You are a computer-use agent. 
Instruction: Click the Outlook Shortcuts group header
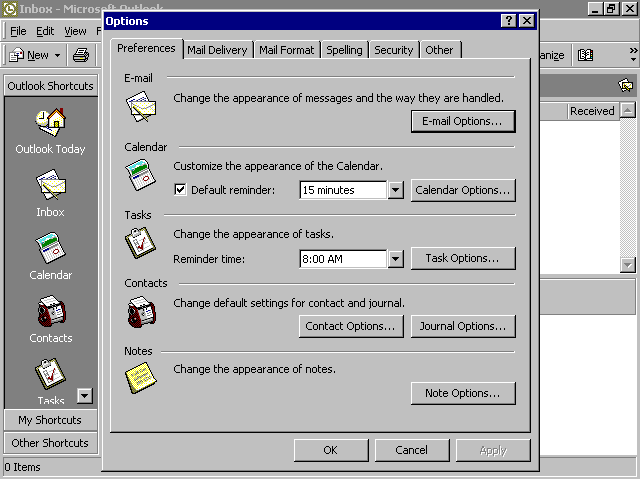[x=51, y=86]
